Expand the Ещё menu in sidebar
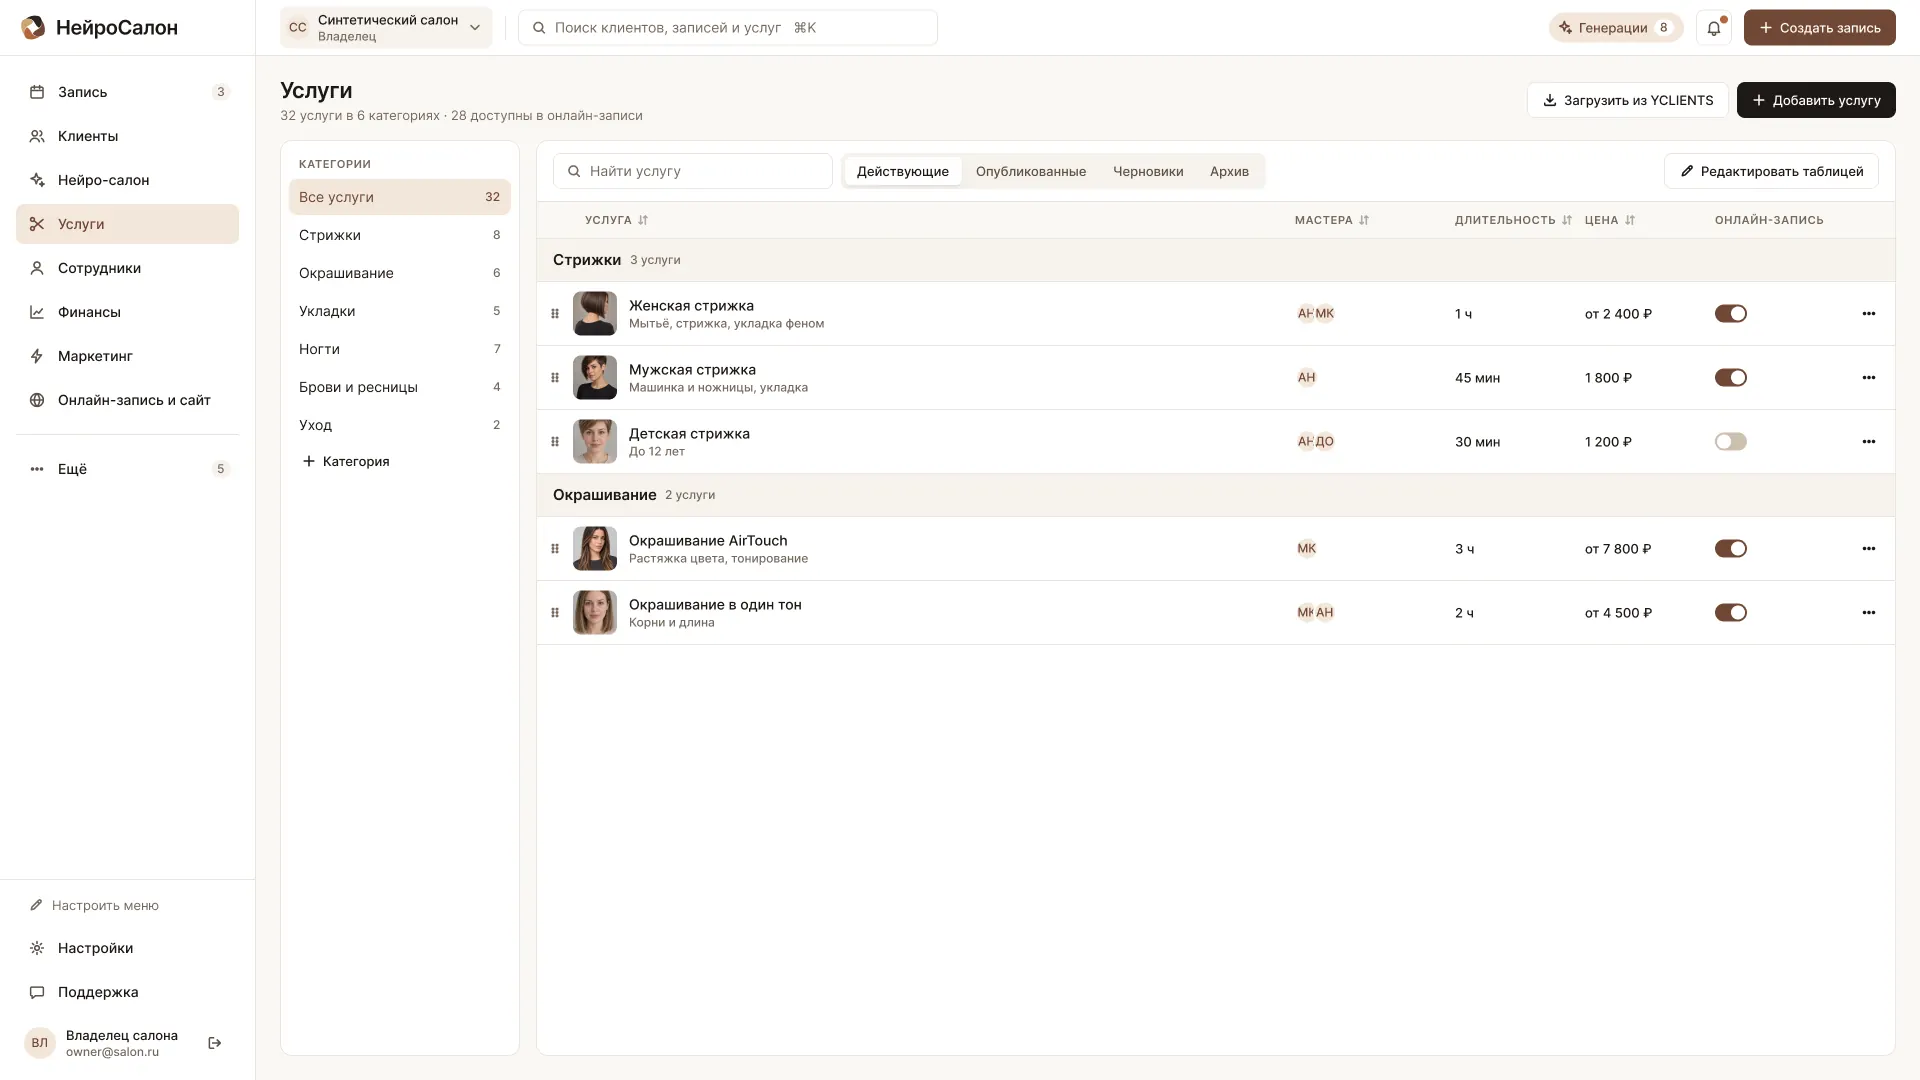Screen dimensions: 1920x1080 [127, 469]
